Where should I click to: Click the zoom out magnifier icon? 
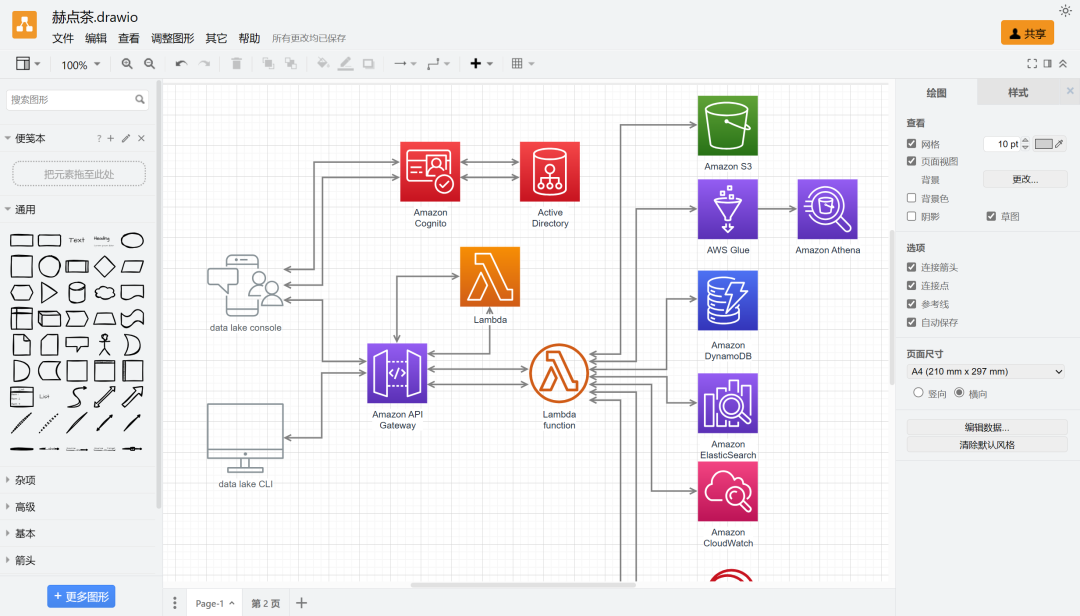(x=149, y=63)
